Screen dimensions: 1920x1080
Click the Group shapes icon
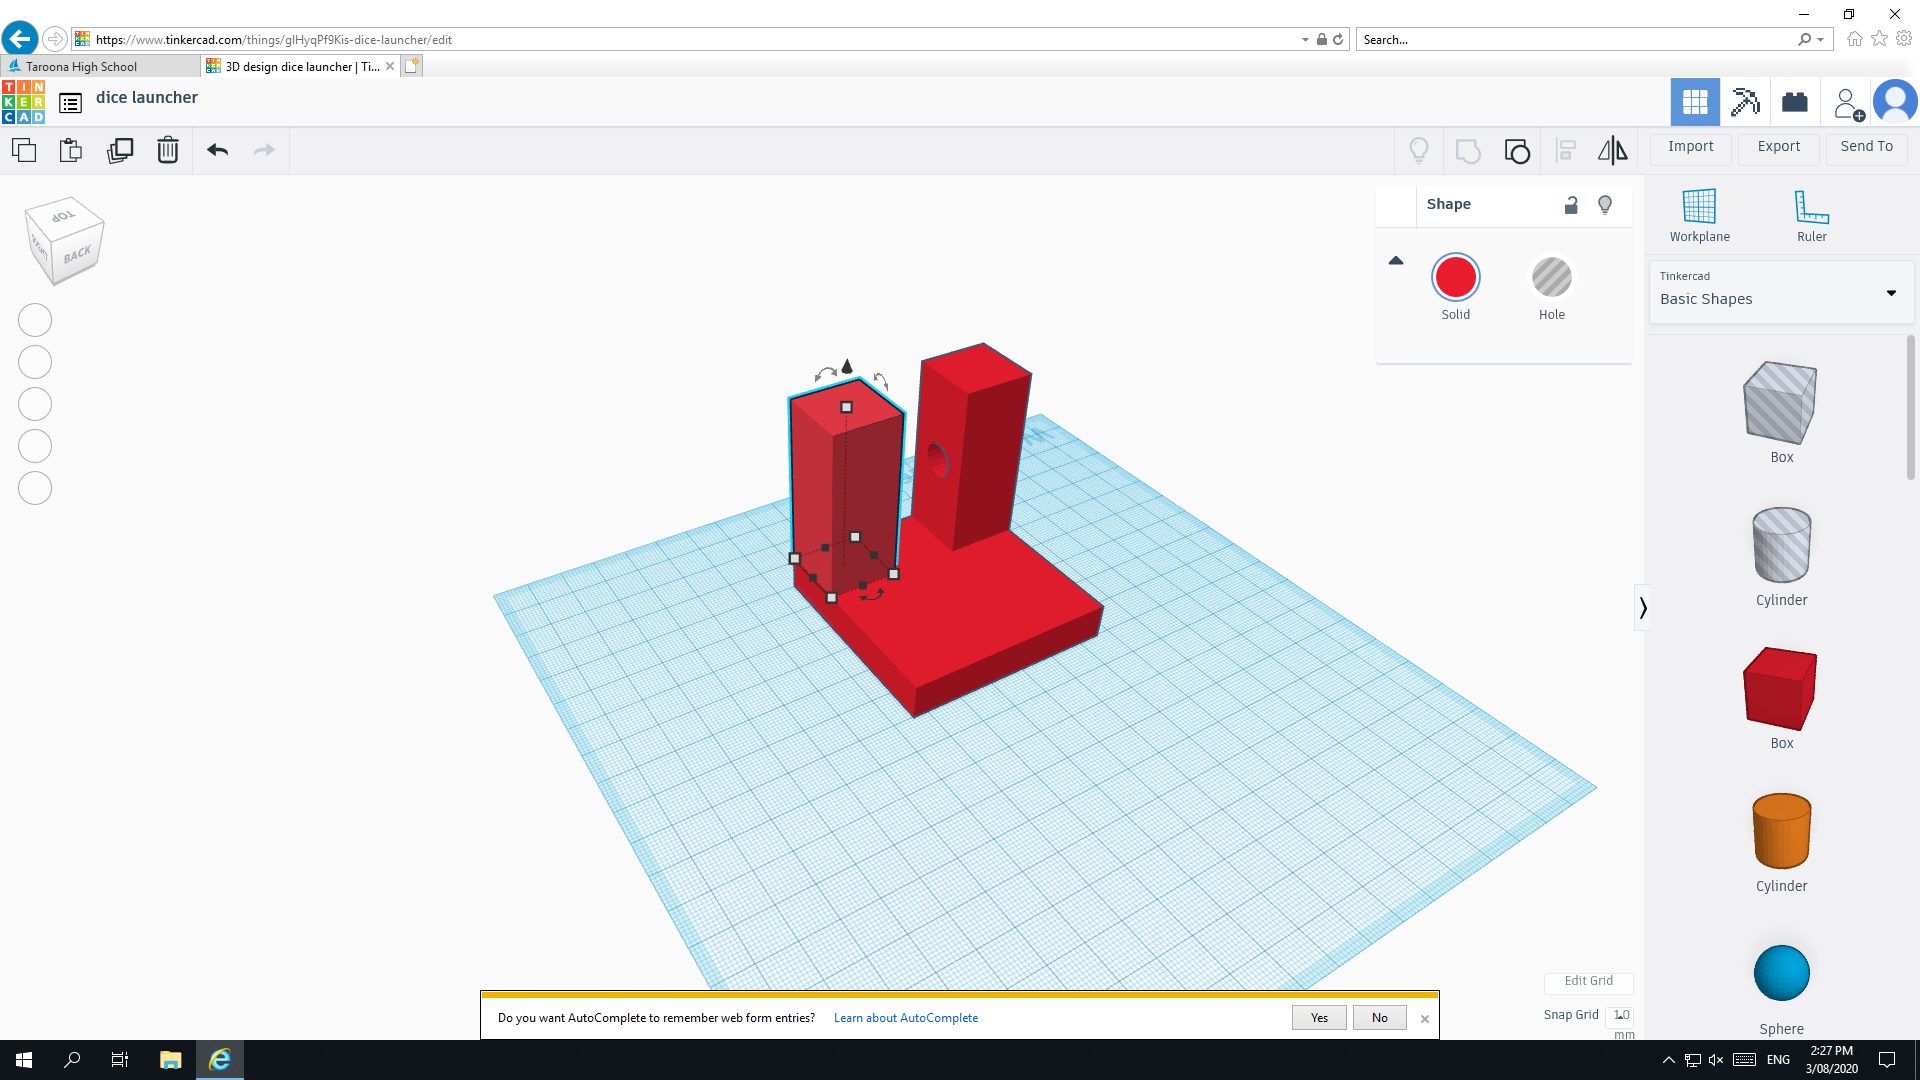1468,151
